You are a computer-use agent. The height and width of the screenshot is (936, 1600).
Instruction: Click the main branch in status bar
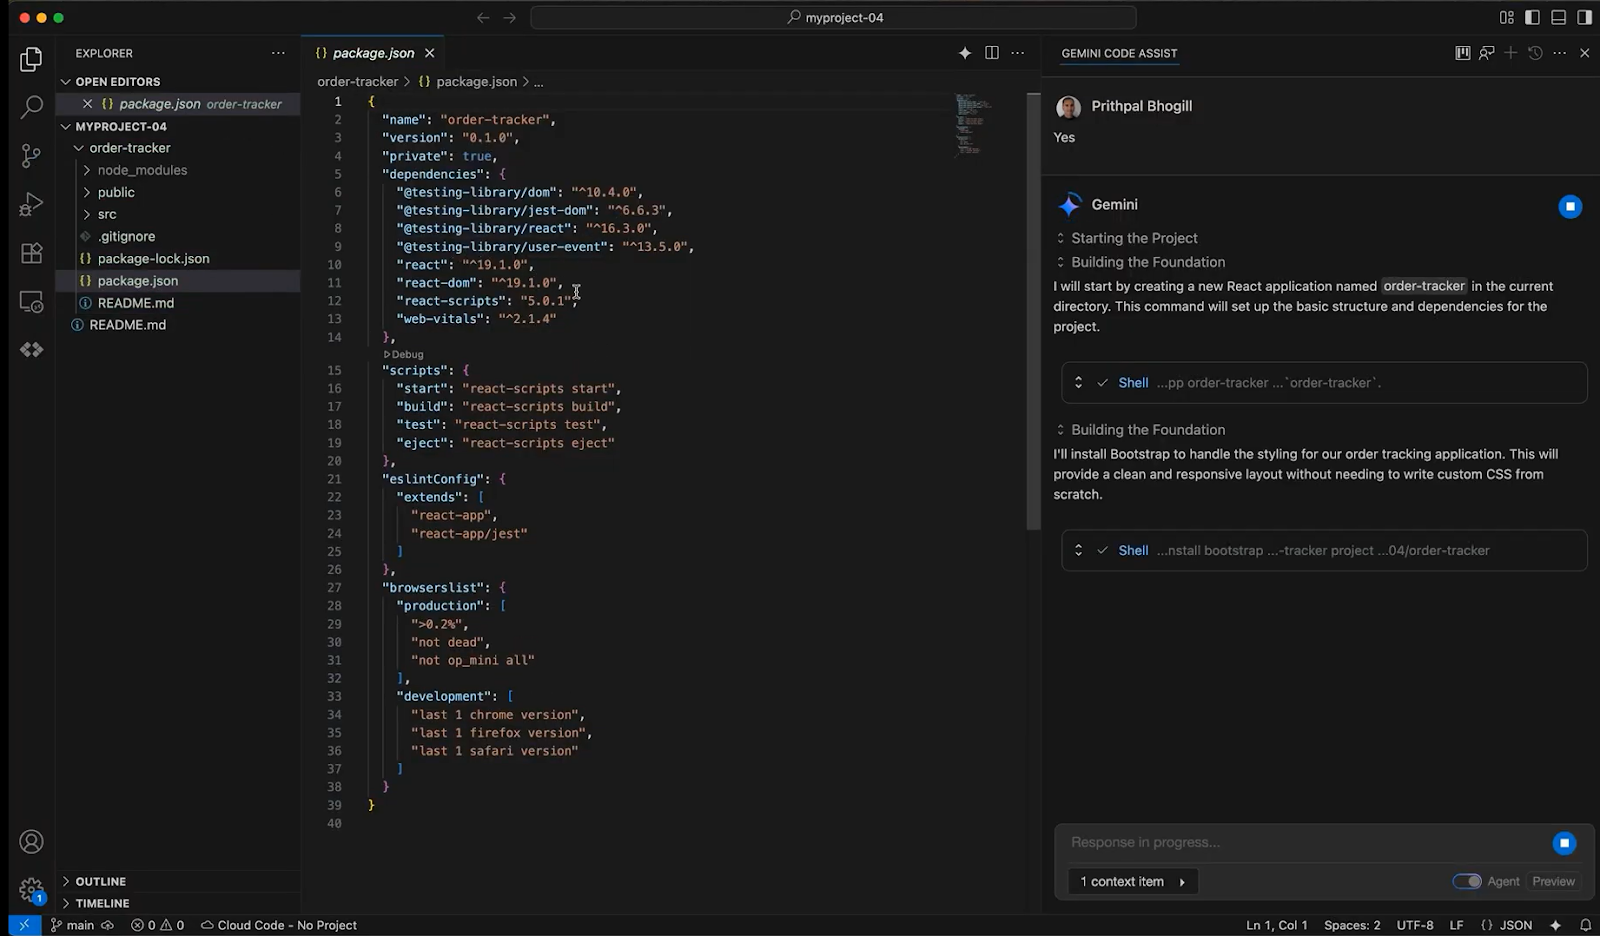[73, 925]
